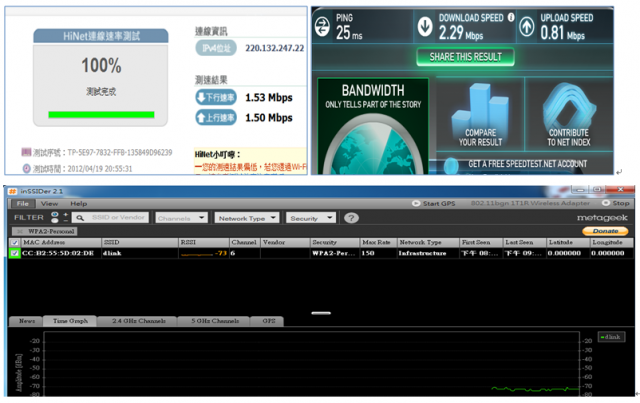Click the upload speed arrow icon
640x403 pixels.
527,27
